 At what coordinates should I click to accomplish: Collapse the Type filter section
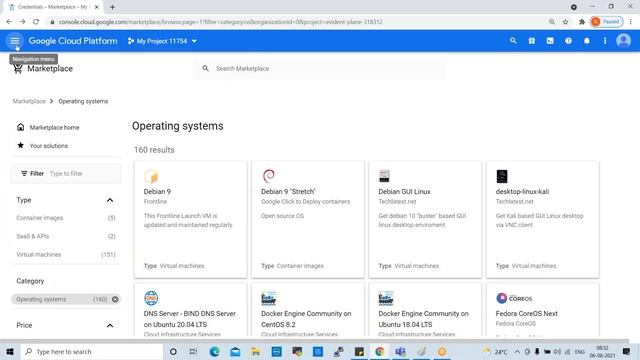[110, 200]
